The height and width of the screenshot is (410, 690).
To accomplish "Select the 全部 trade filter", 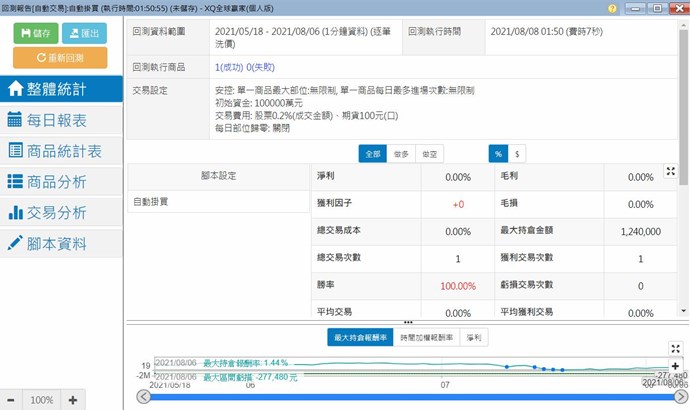I will [373, 154].
